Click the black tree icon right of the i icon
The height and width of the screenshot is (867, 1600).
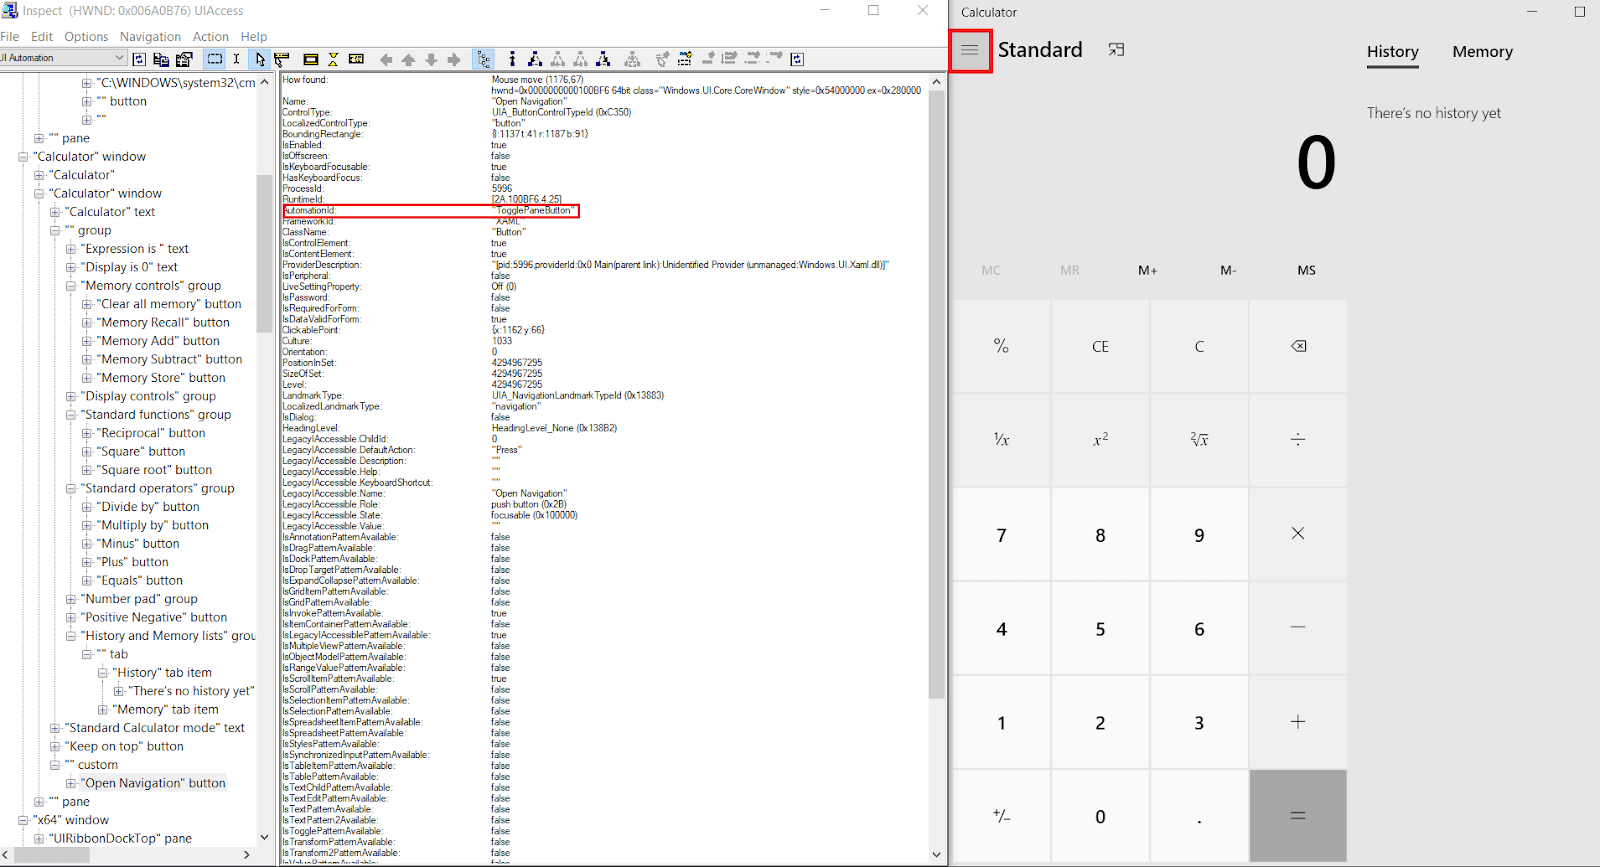pos(535,59)
